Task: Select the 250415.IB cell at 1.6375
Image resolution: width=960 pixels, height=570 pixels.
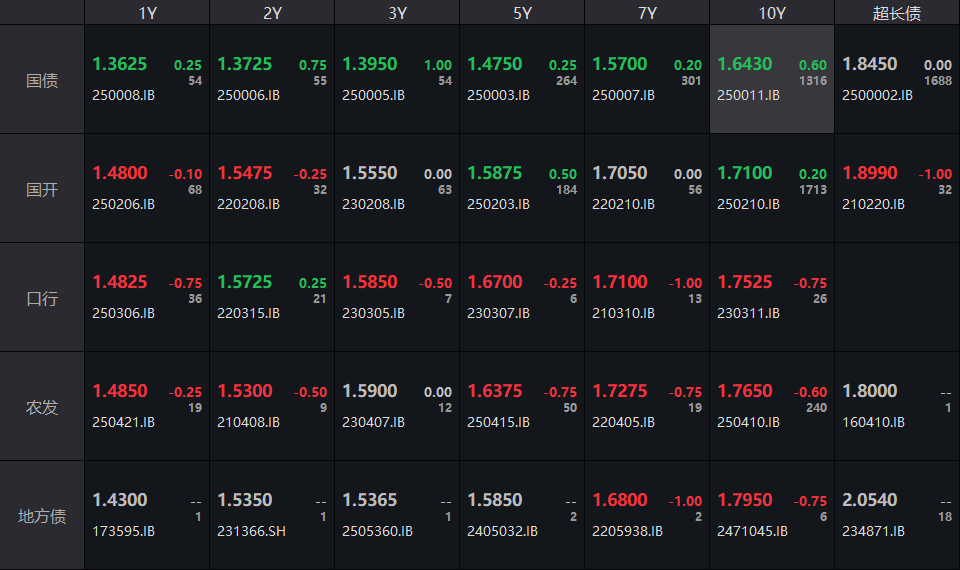Action: click(x=521, y=407)
